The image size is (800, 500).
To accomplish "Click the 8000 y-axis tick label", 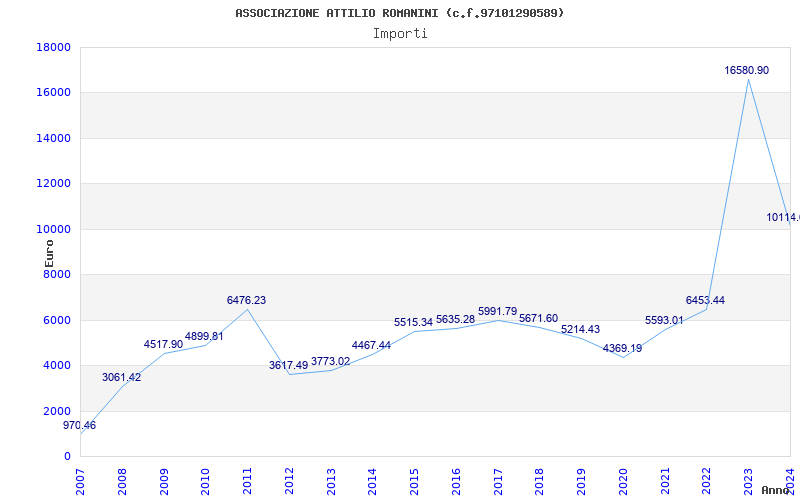I will [x=57, y=274].
